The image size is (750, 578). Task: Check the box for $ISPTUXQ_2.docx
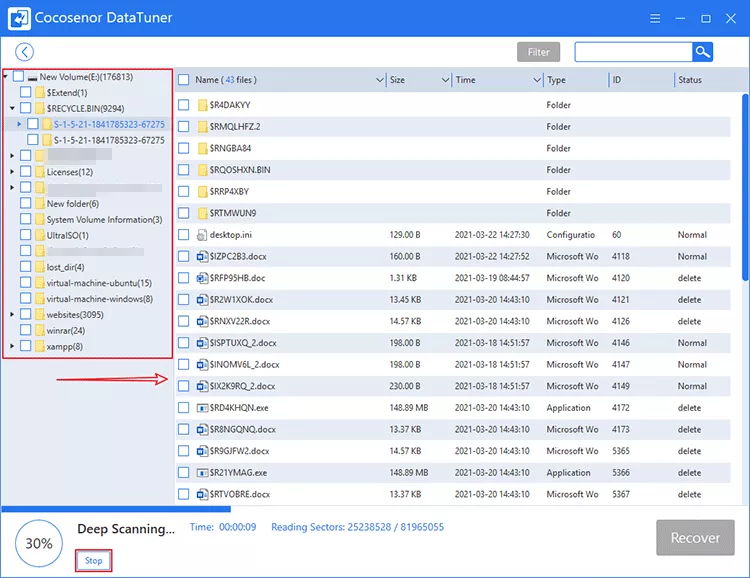tap(184, 343)
